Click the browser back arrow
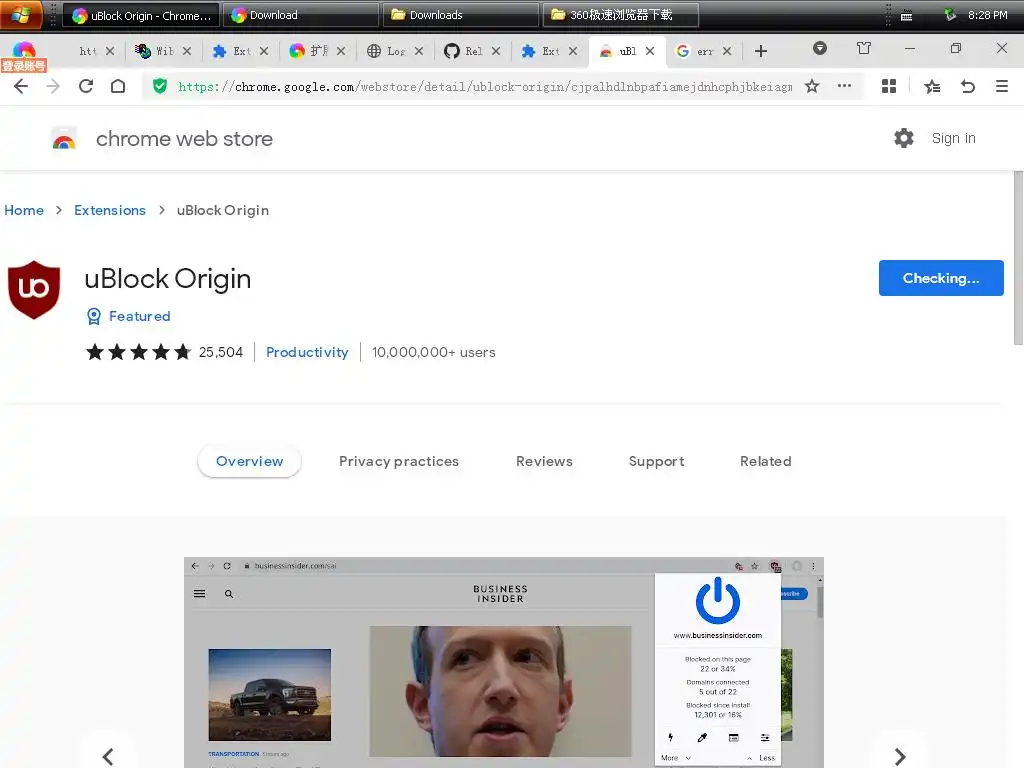 (21, 86)
